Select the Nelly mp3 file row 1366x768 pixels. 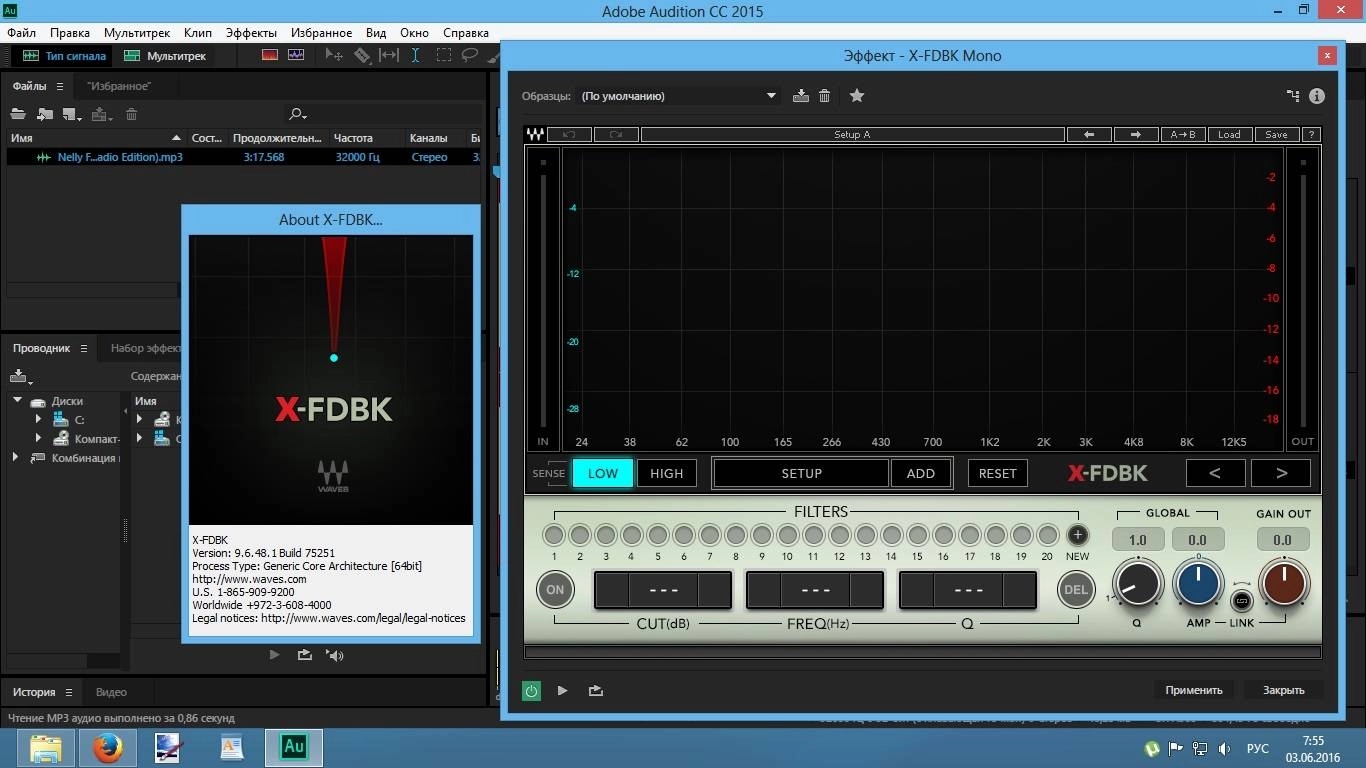[243, 157]
